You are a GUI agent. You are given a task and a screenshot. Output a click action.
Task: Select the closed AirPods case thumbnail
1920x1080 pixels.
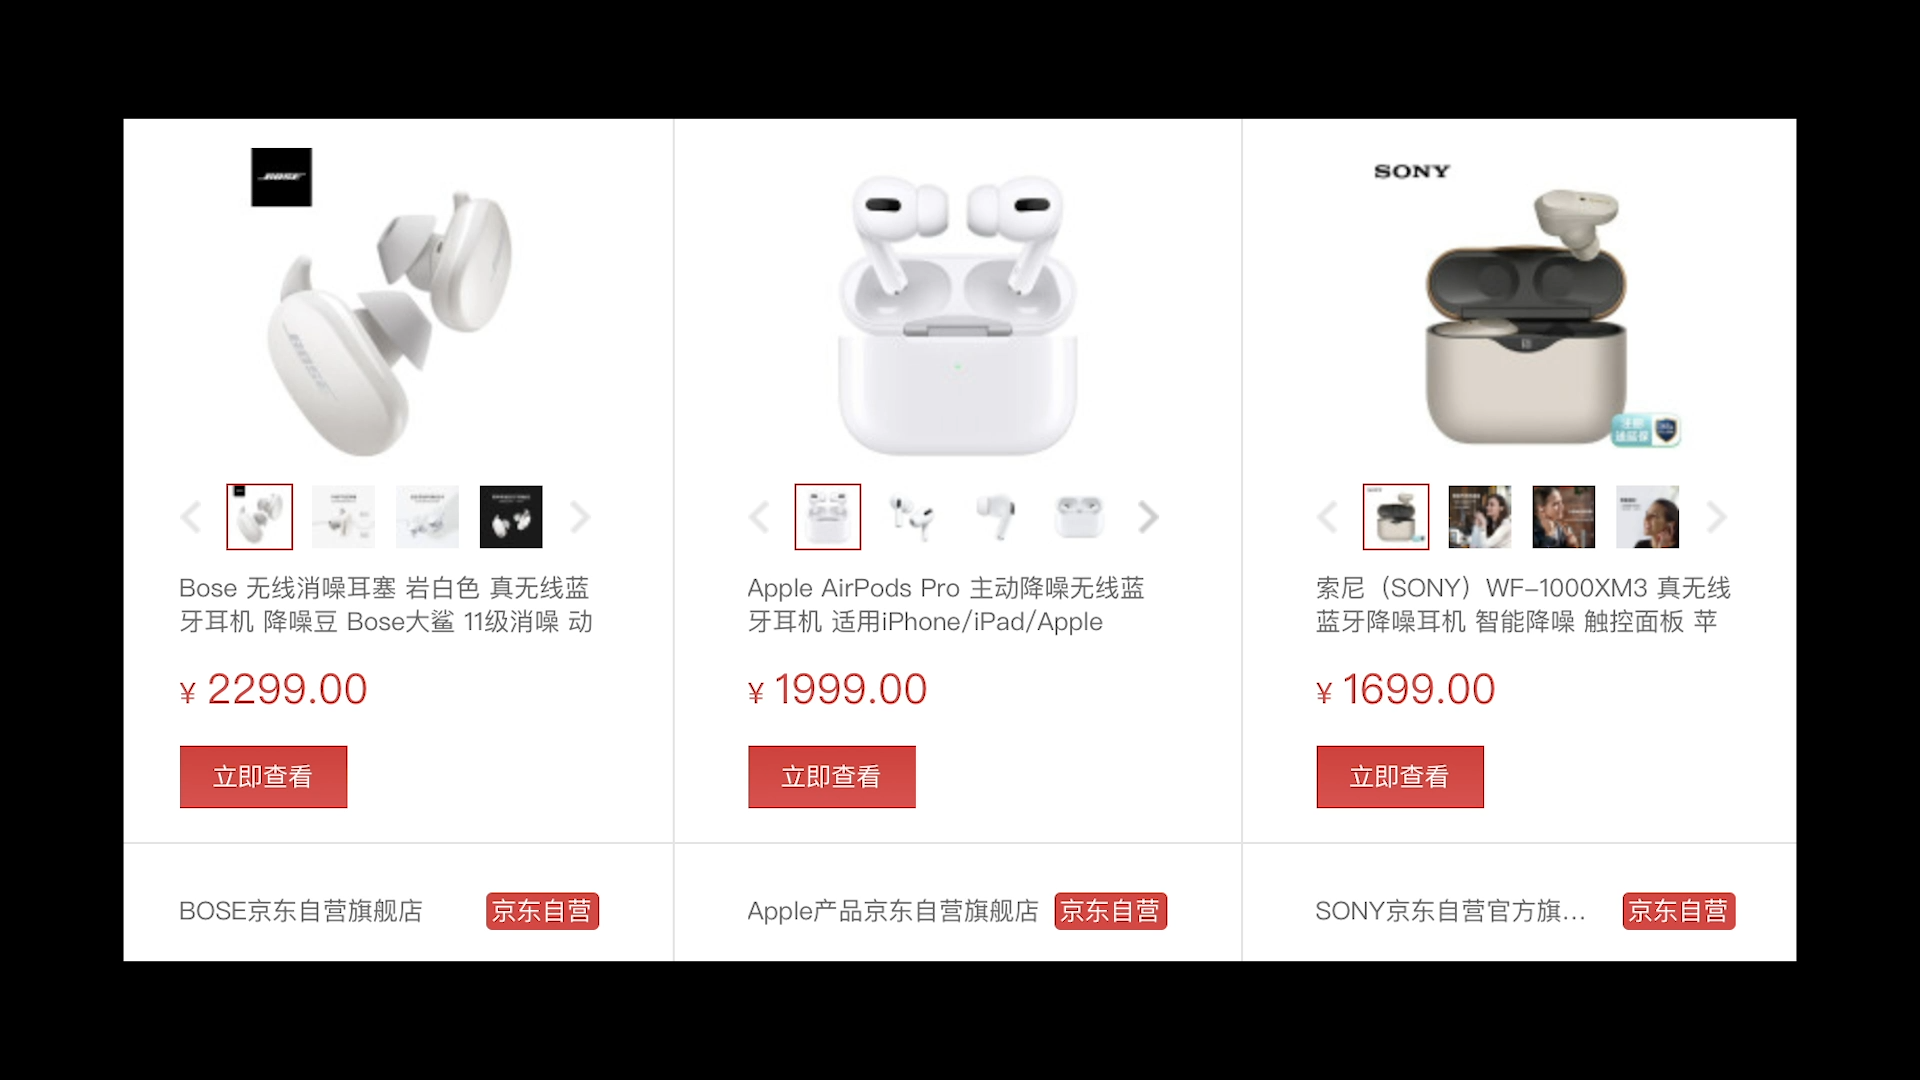(x=1079, y=517)
